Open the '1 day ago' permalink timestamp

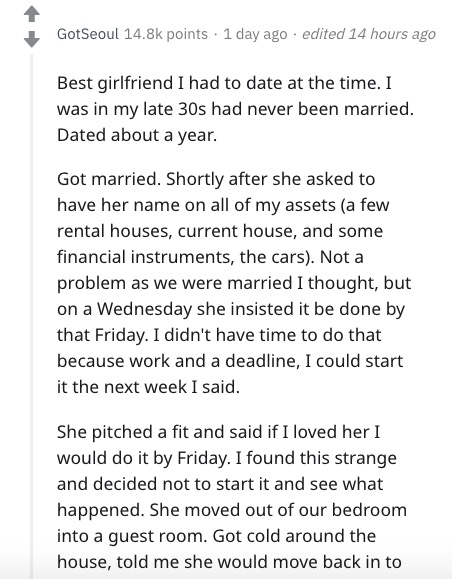[x=255, y=34]
